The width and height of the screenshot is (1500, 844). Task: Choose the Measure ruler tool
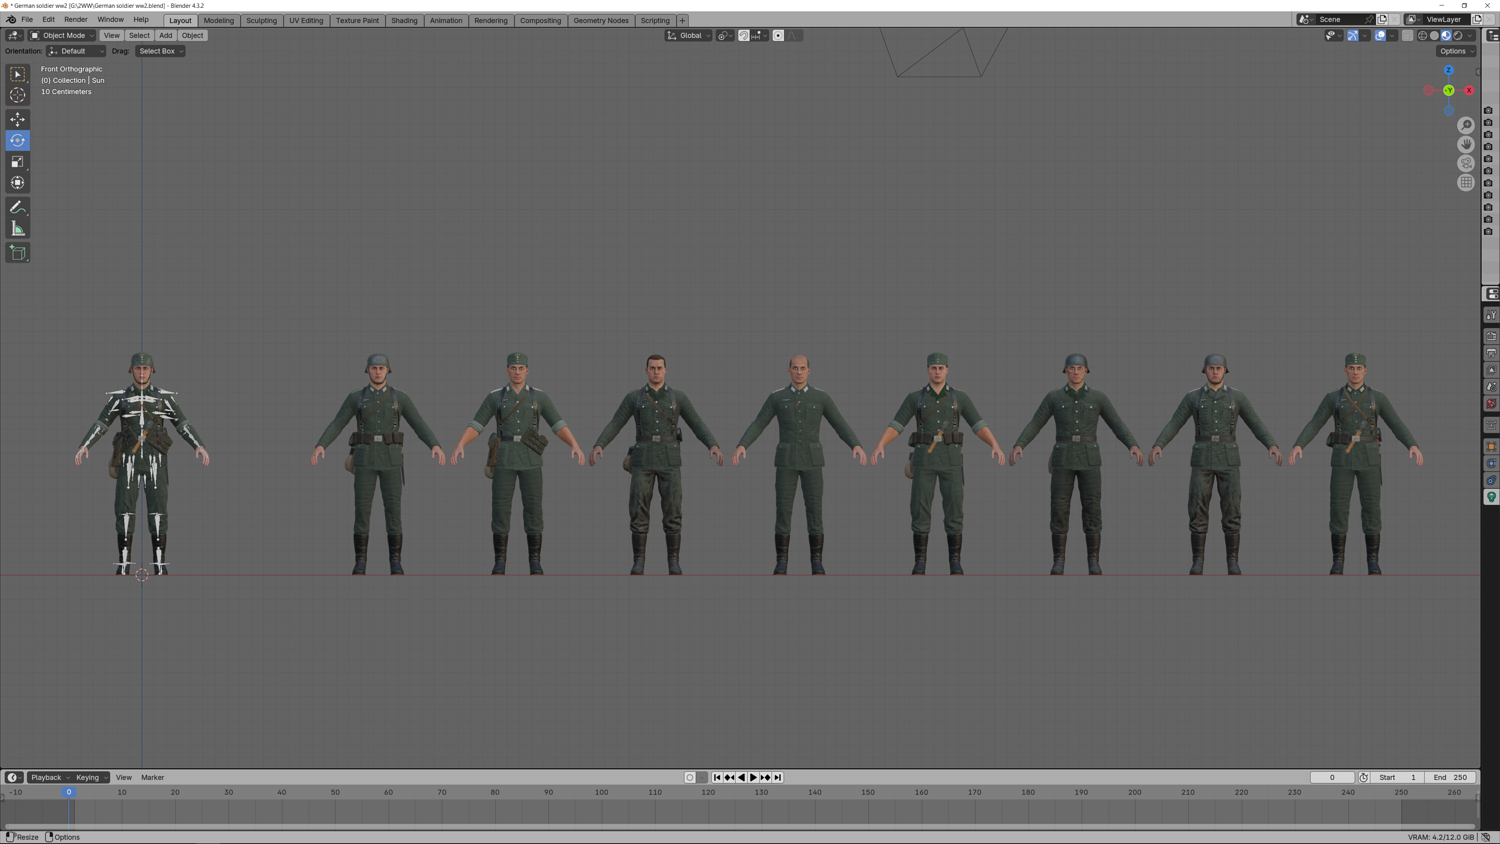pos(18,229)
